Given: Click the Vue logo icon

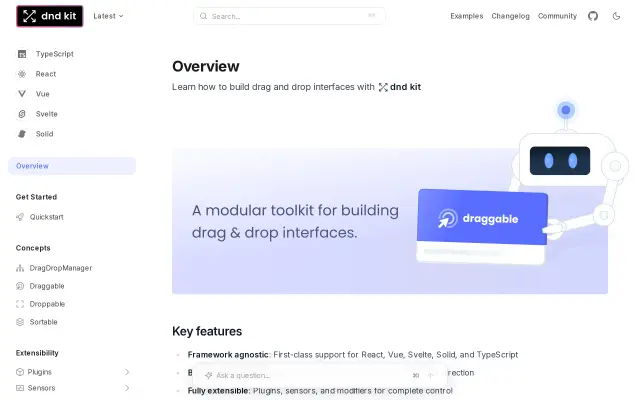Looking at the screenshot, I should (22, 94).
